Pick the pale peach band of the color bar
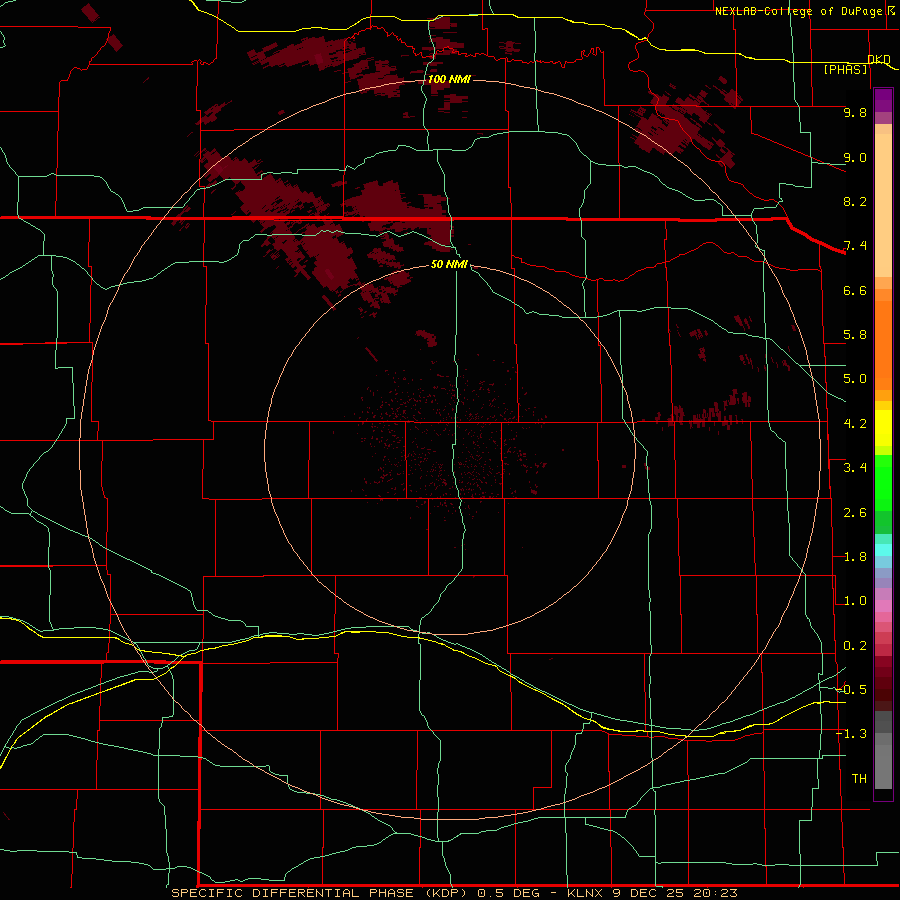The image size is (900, 900). pos(883,205)
